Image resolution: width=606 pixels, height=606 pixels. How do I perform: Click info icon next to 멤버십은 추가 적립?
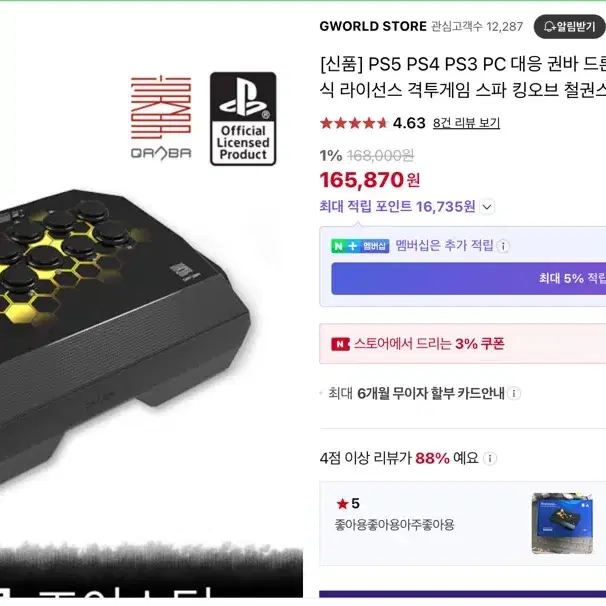pyautogui.click(x=503, y=246)
